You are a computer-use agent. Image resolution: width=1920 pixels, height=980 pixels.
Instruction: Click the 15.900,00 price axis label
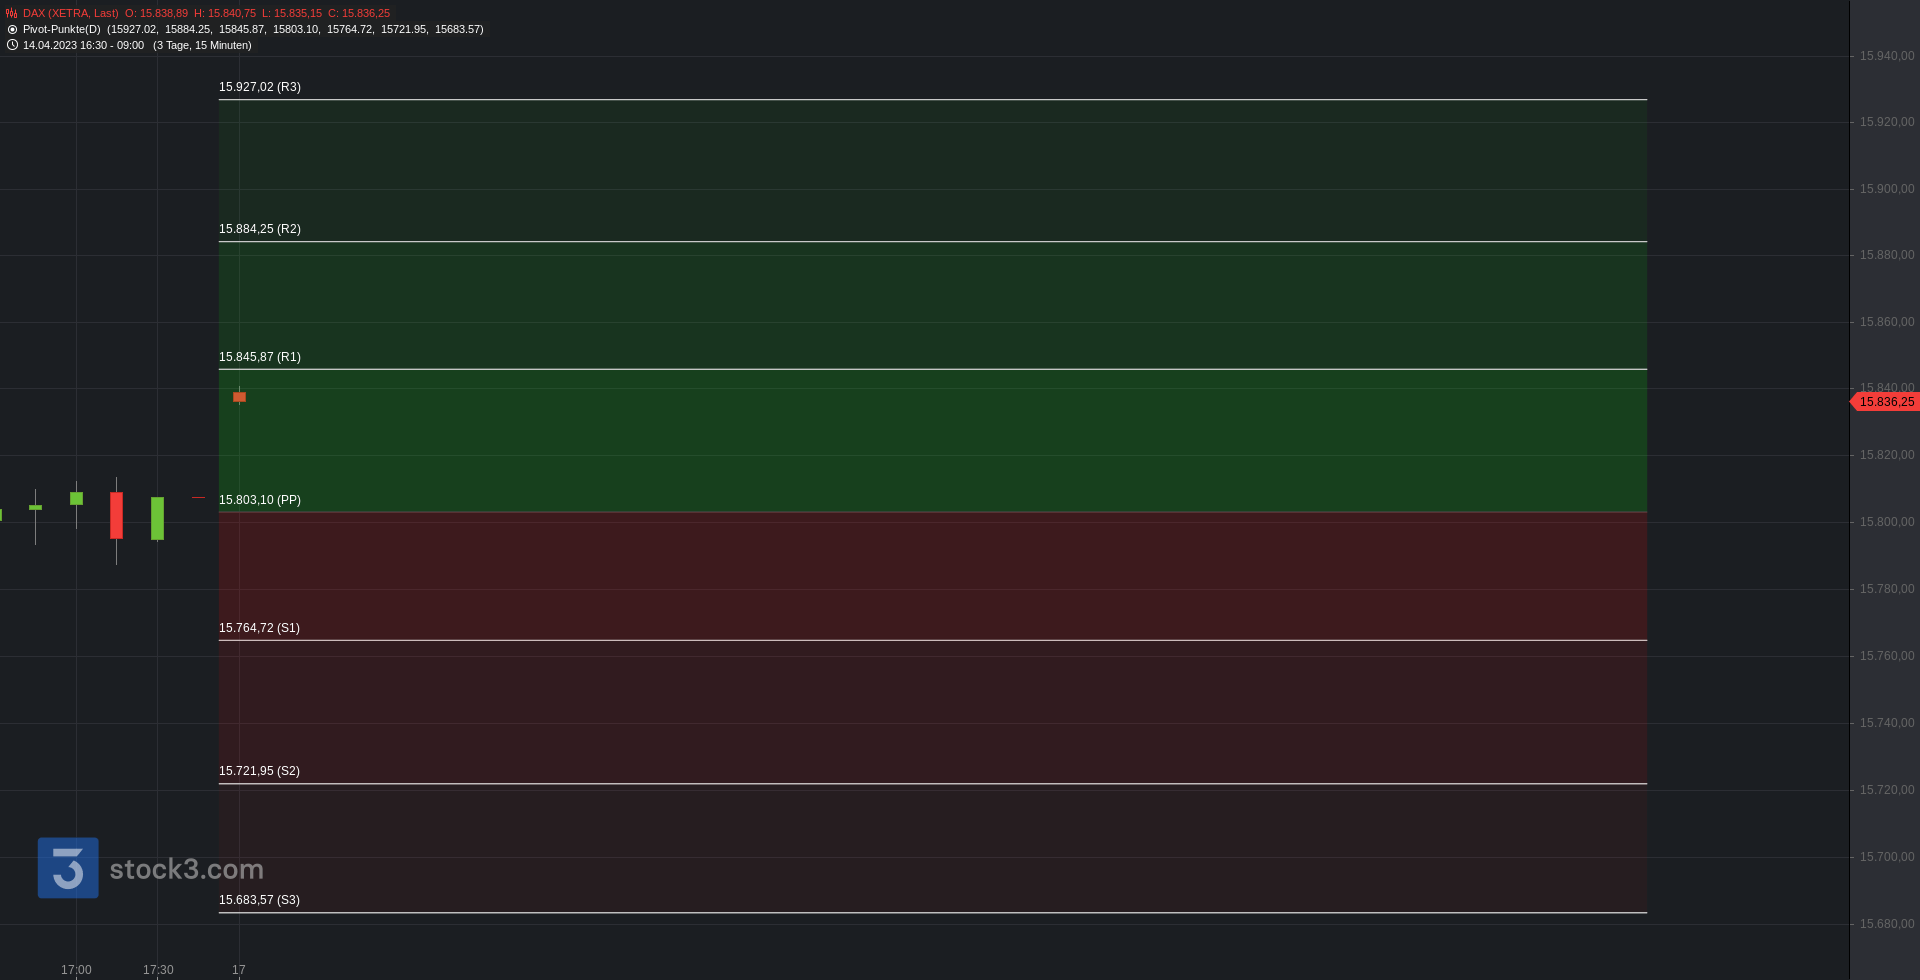pyautogui.click(x=1887, y=189)
